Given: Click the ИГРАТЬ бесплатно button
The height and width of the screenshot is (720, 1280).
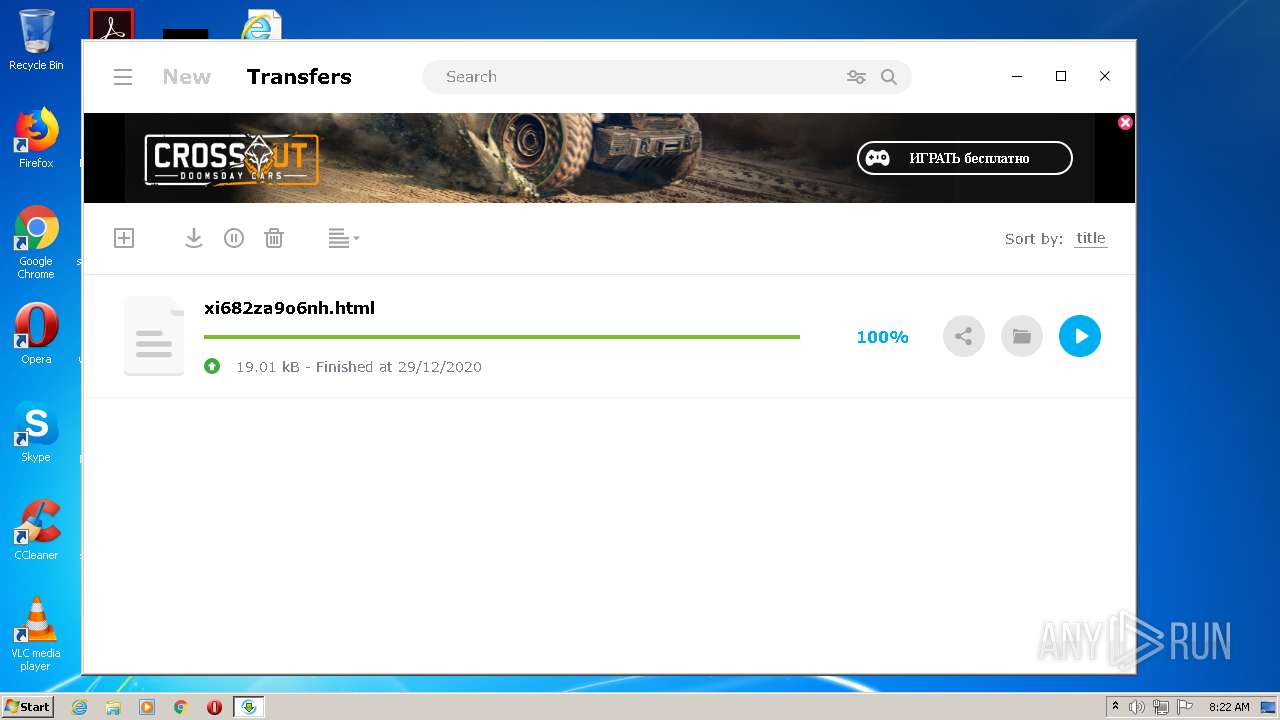Looking at the screenshot, I should click(965, 158).
